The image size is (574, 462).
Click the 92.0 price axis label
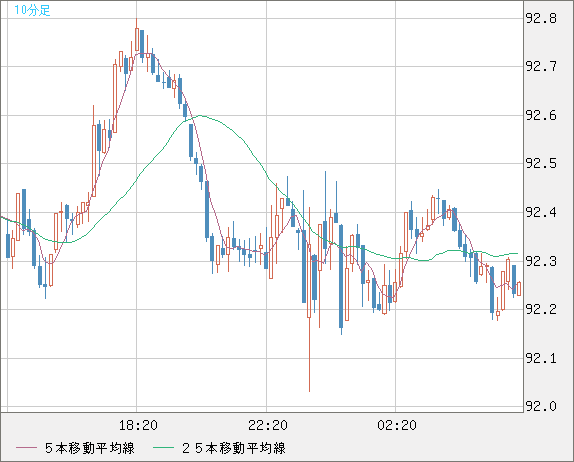[541, 406]
